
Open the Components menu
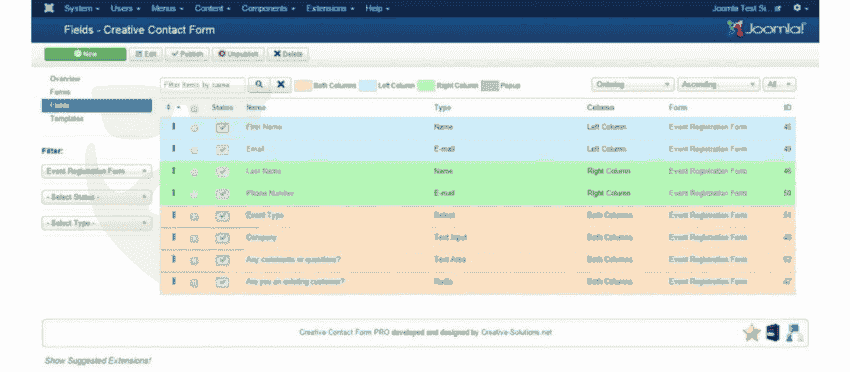pos(268,9)
